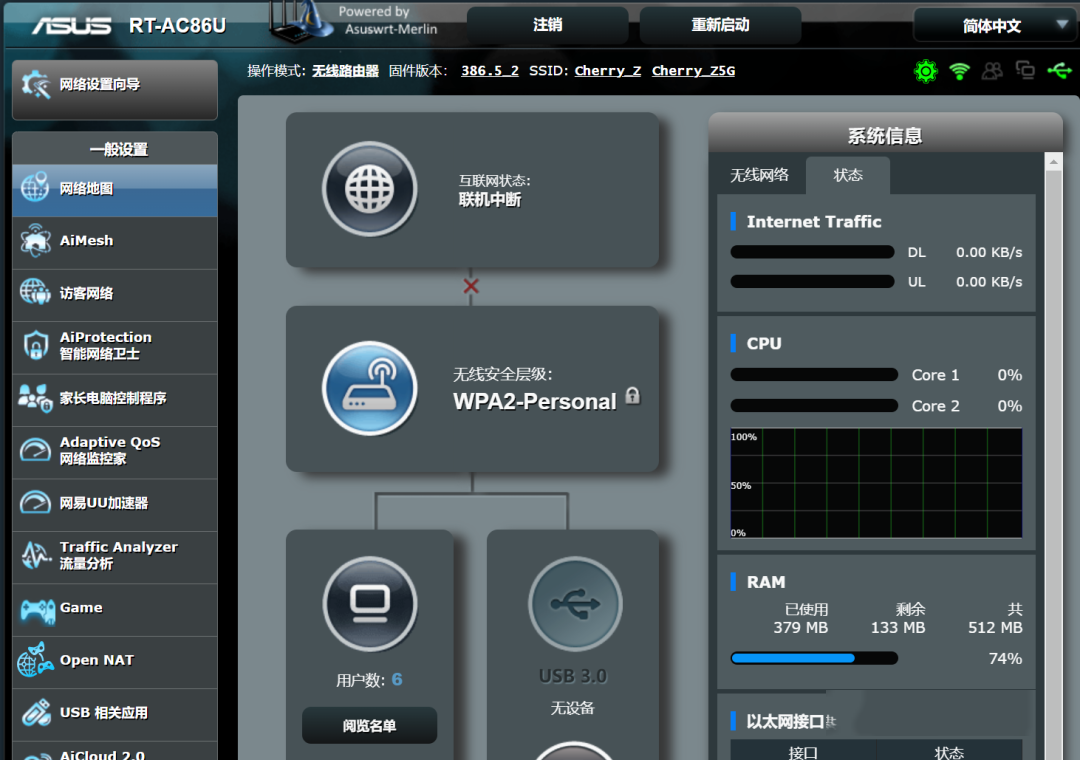This screenshot has width=1080, height=760.
Task: Click the 注销 logout button
Action: pos(548,25)
